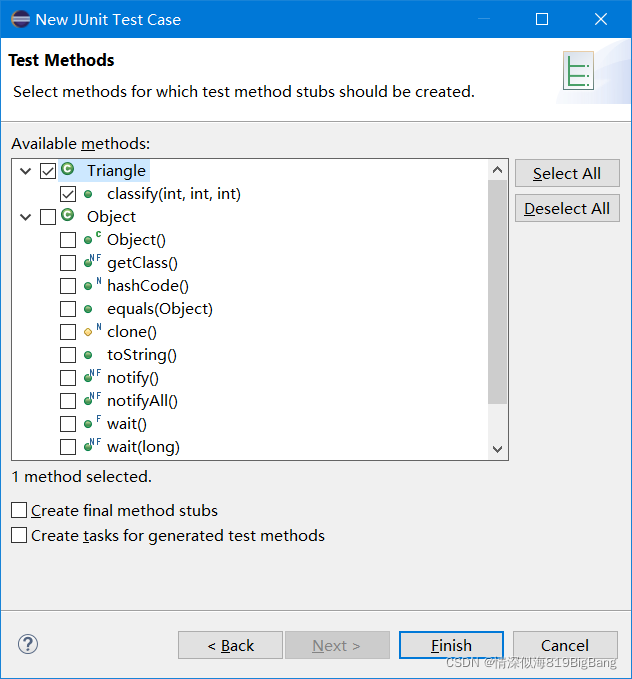Click the Object() constructor icon
Viewport: 632px width, 679px height.
[92, 239]
